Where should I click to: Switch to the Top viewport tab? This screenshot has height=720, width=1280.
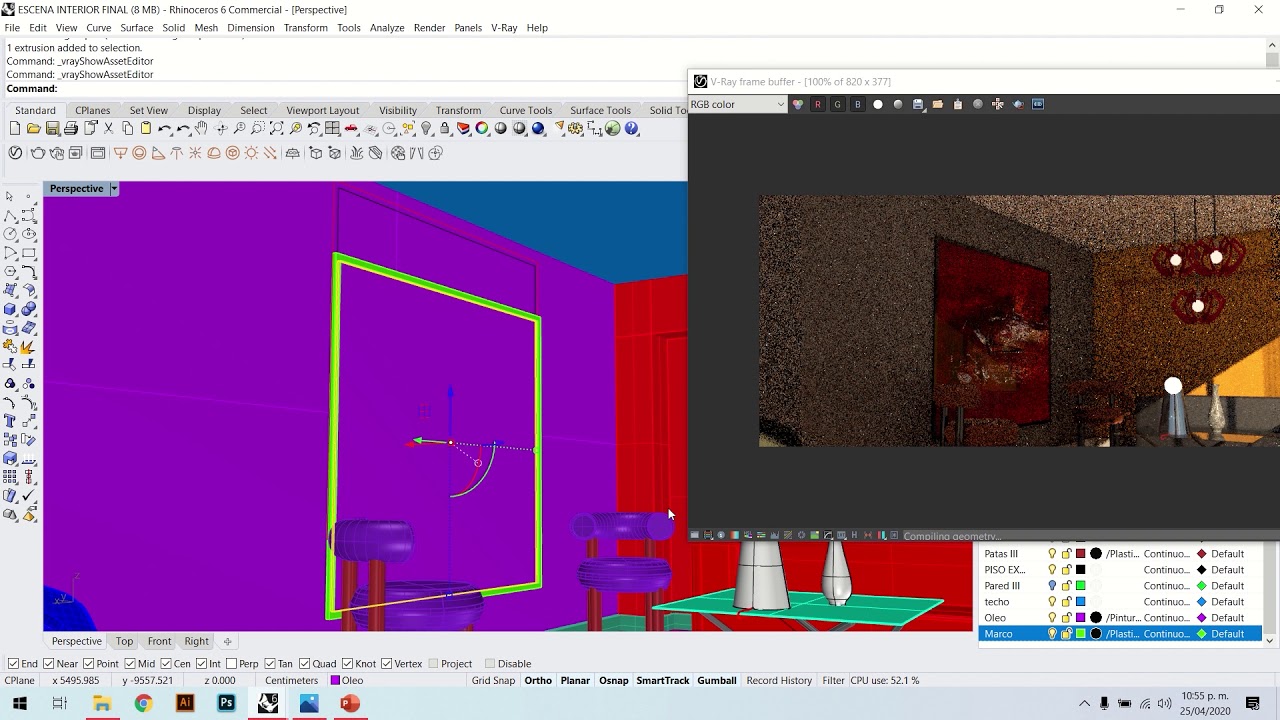(124, 641)
